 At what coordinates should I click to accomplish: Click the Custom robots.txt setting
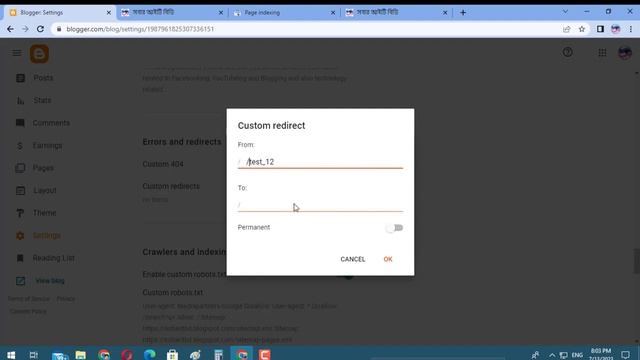[x=173, y=293]
